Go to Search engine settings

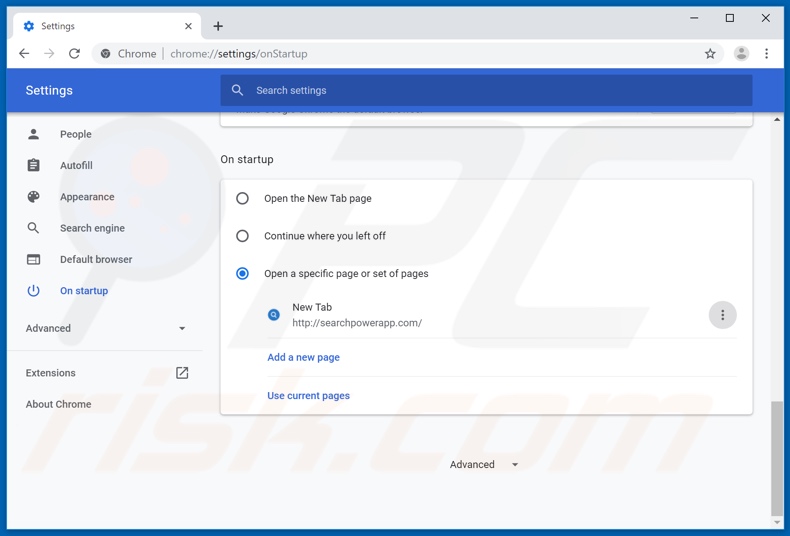click(92, 228)
